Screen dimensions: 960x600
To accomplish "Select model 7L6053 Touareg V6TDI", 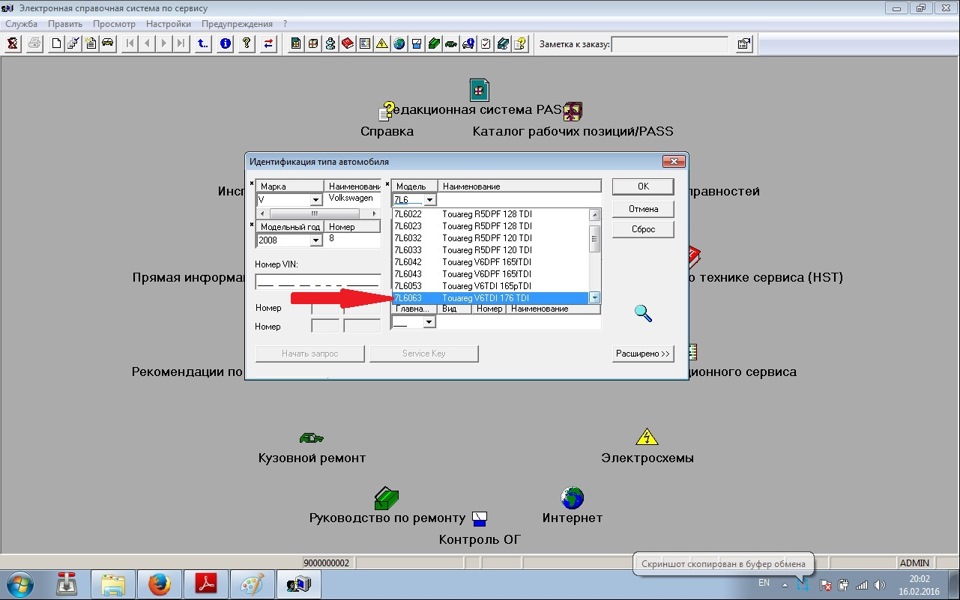I will point(490,286).
